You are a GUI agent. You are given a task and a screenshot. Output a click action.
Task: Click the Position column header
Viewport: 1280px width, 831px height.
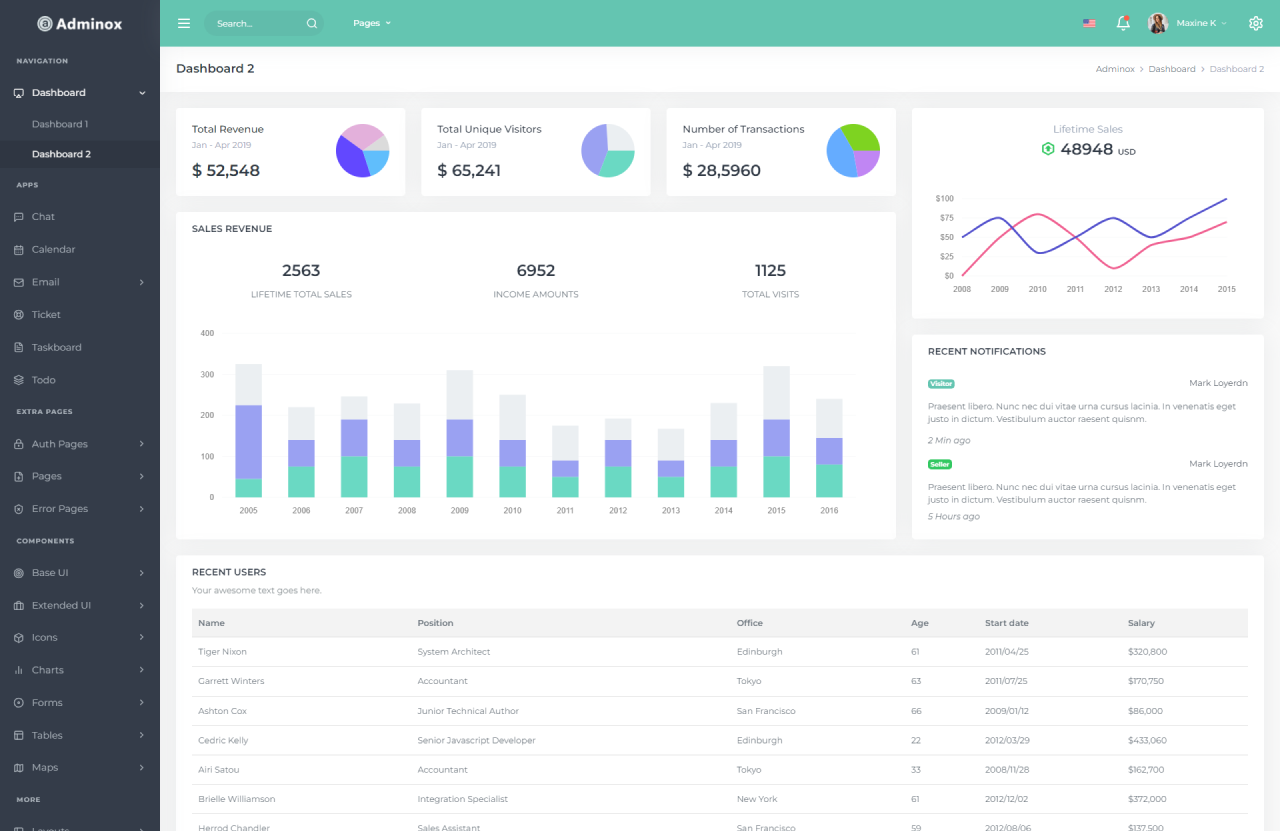[435, 623]
